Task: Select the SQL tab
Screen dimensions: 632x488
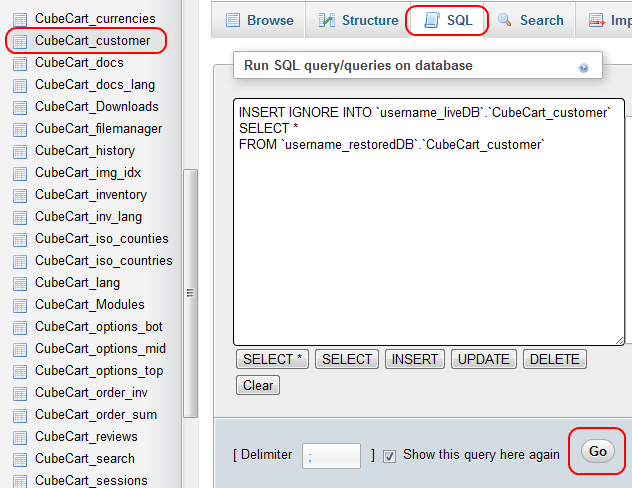Action: [447, 20]
